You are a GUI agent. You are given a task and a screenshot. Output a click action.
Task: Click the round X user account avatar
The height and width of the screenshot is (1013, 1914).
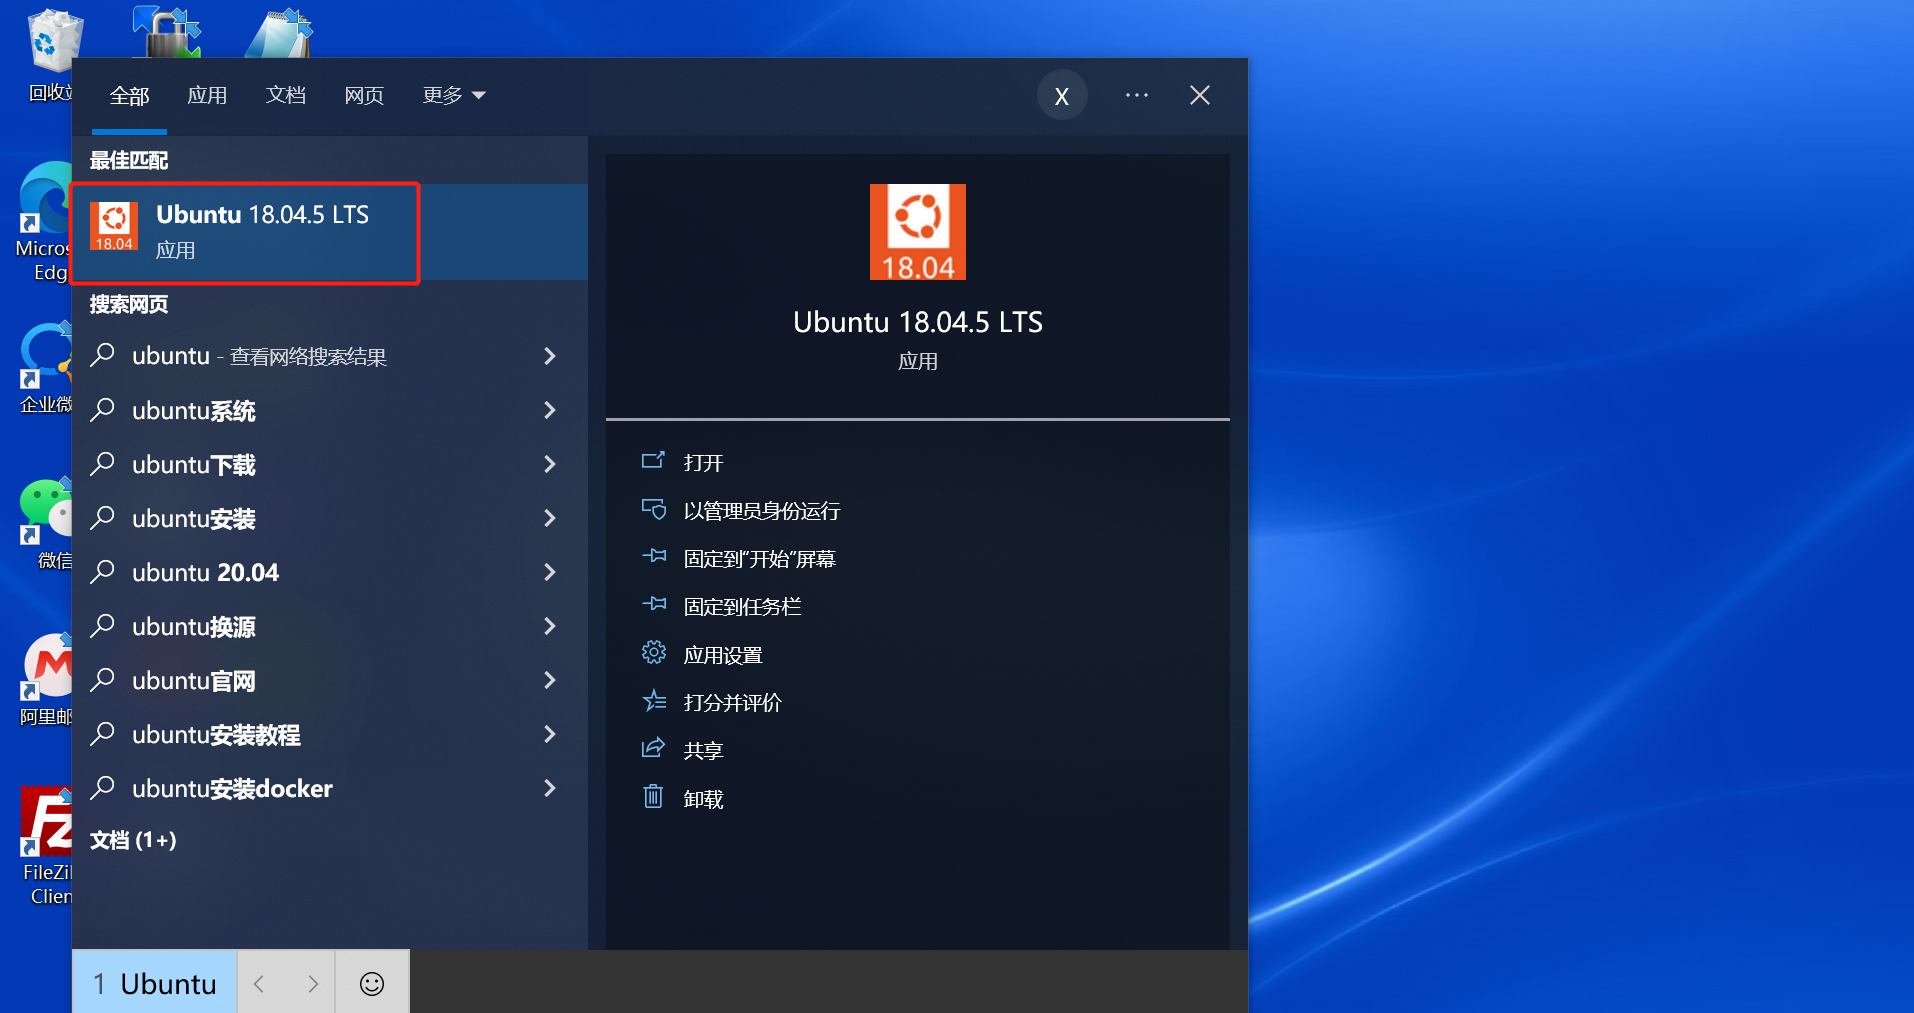[1062, 95]
